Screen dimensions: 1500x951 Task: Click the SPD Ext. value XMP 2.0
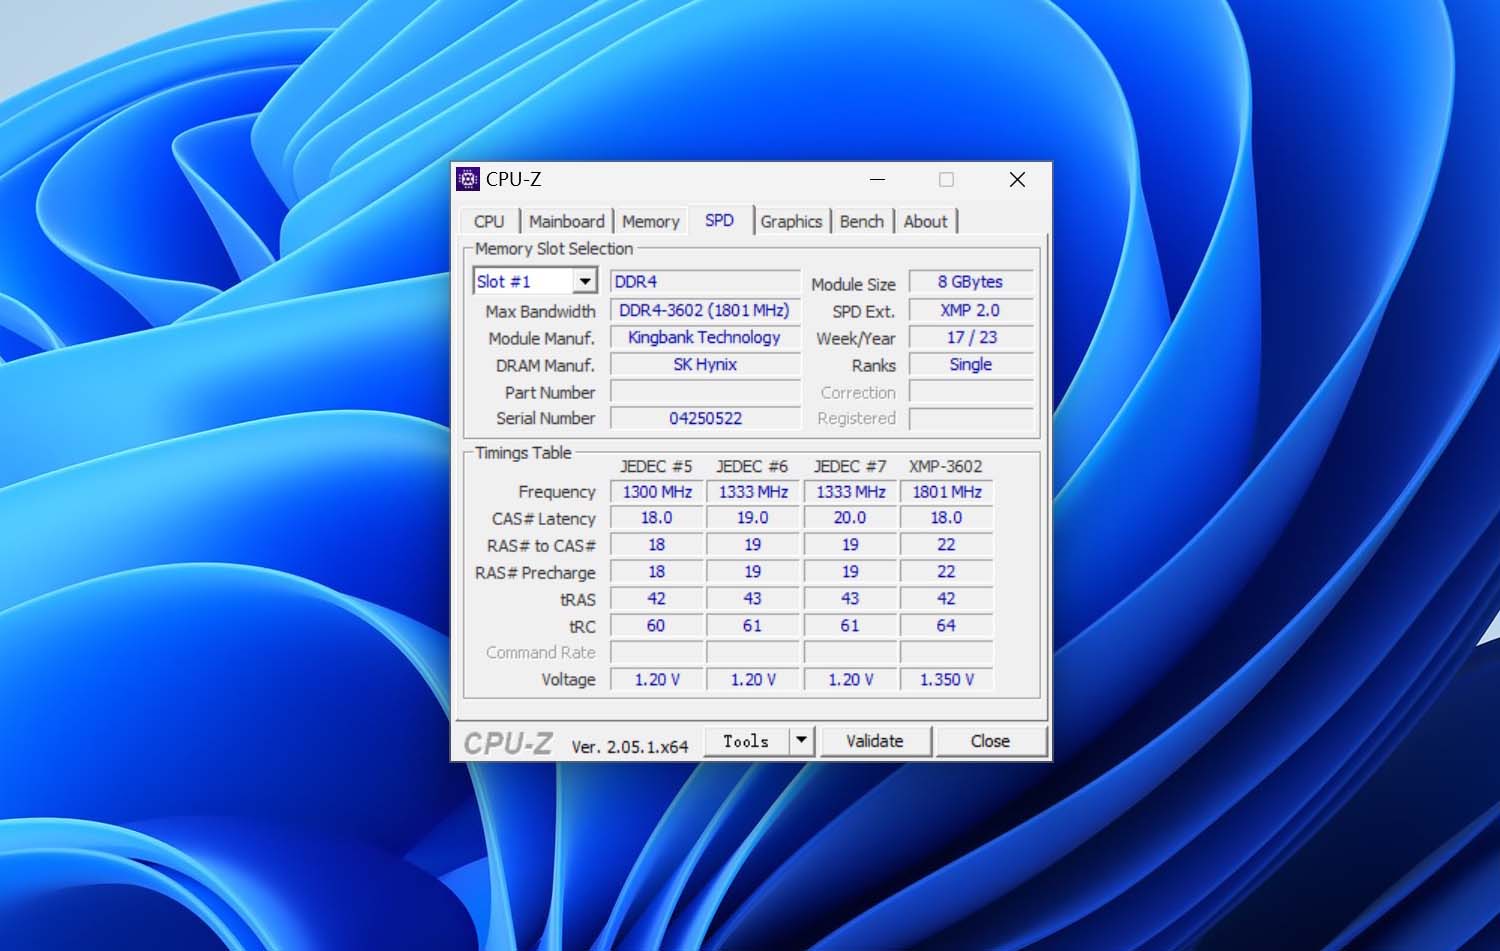click(971, 310)
